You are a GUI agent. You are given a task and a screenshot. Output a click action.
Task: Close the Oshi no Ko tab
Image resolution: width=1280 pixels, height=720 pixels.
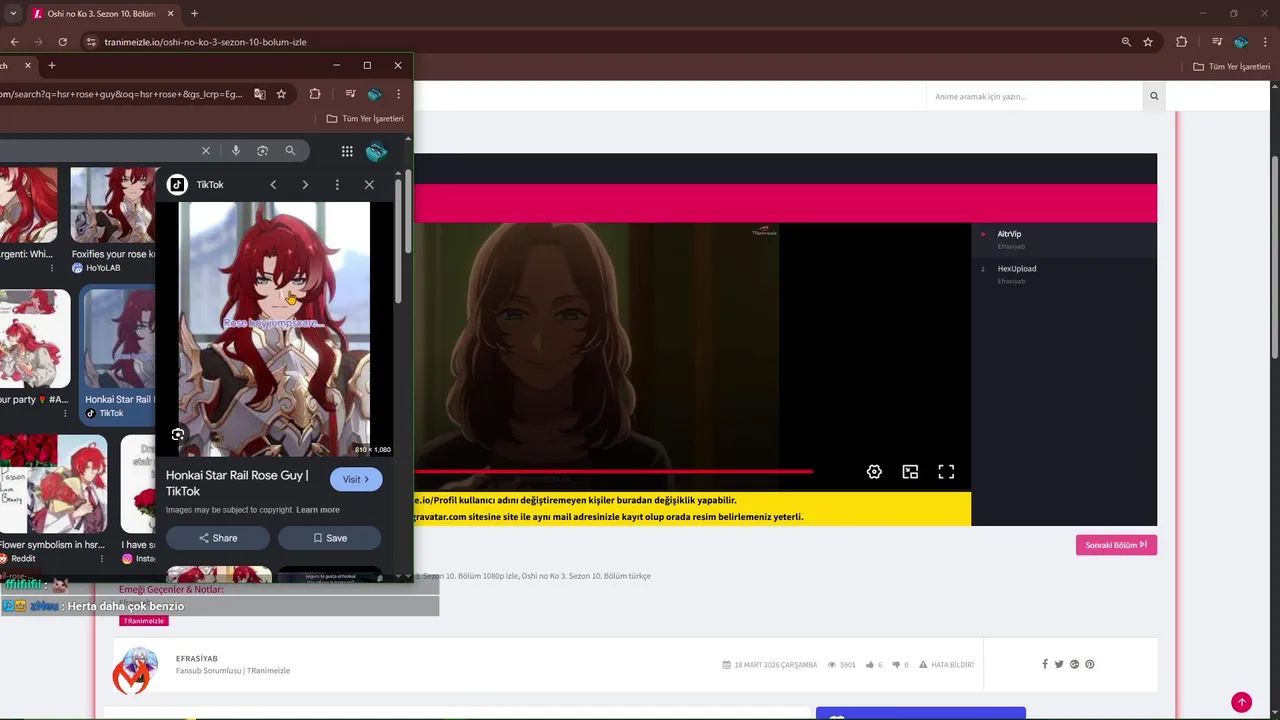171,14
